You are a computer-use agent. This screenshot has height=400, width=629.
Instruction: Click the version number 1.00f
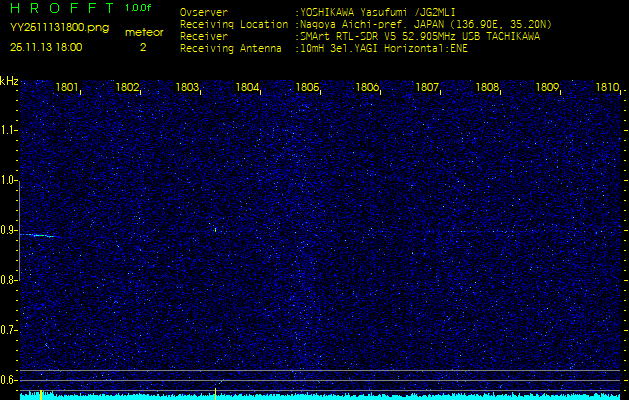click(139, 8)
